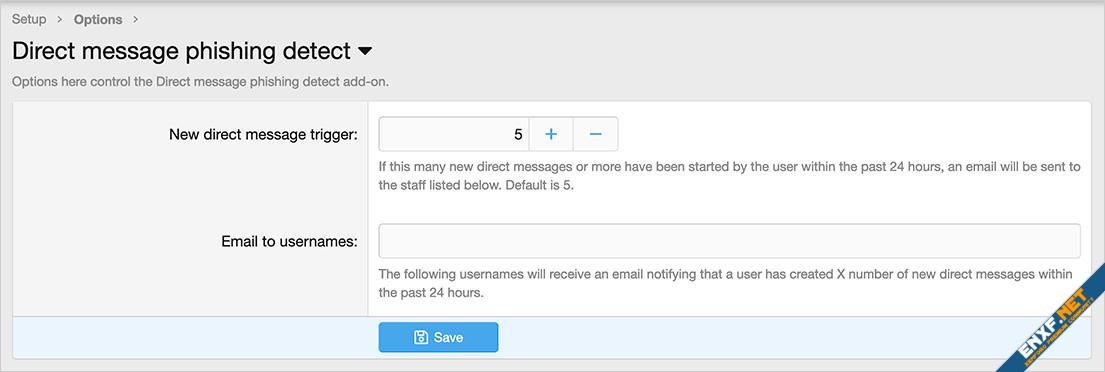
Task: Click the New direct message trigger label
Action: 264,135
